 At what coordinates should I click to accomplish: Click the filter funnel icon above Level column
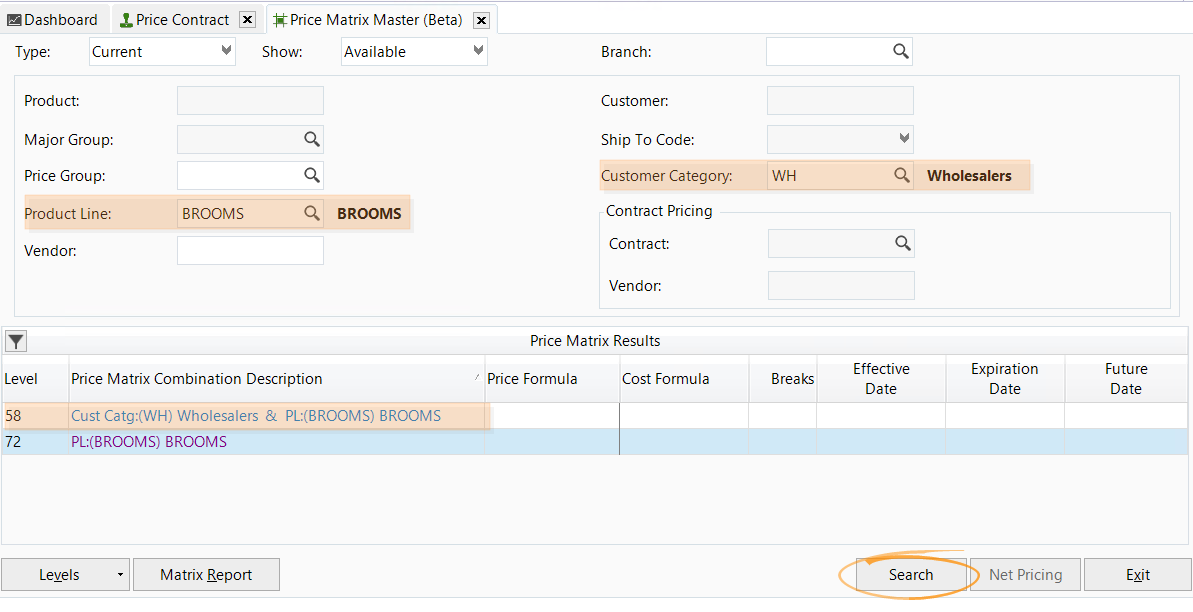click(15, 340)
